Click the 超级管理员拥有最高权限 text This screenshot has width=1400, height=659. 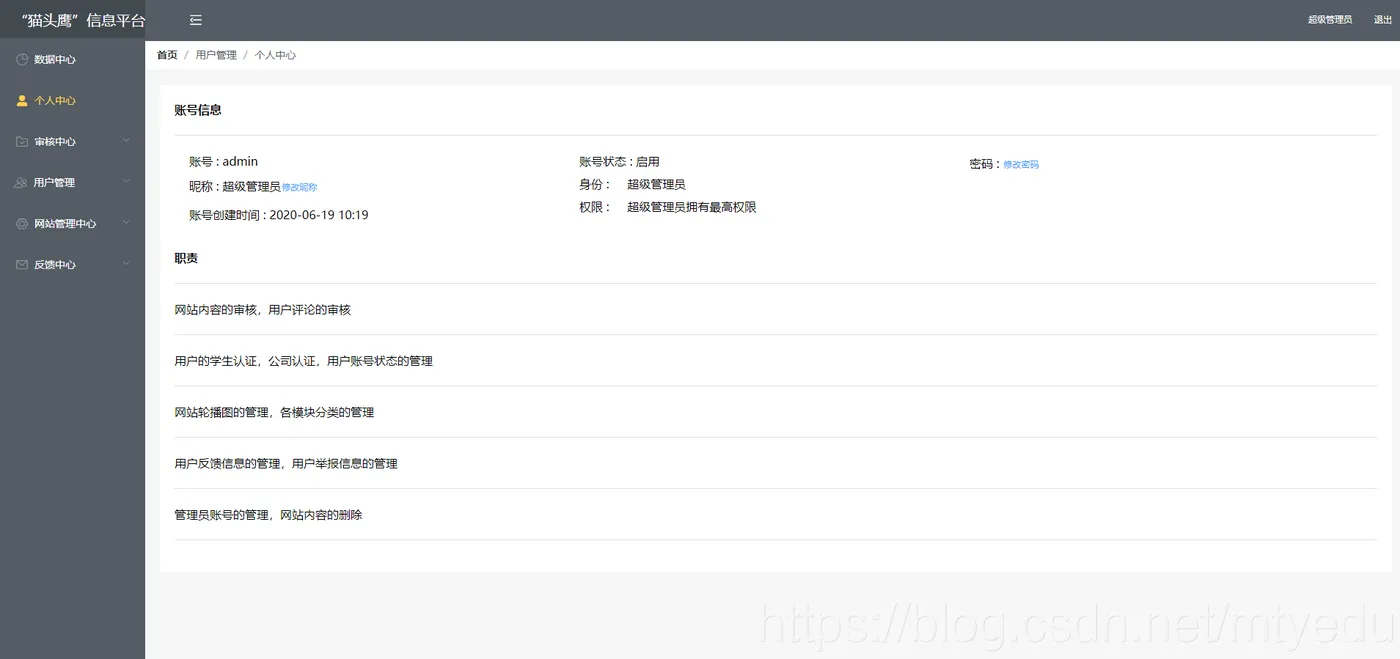pos(692,207)
